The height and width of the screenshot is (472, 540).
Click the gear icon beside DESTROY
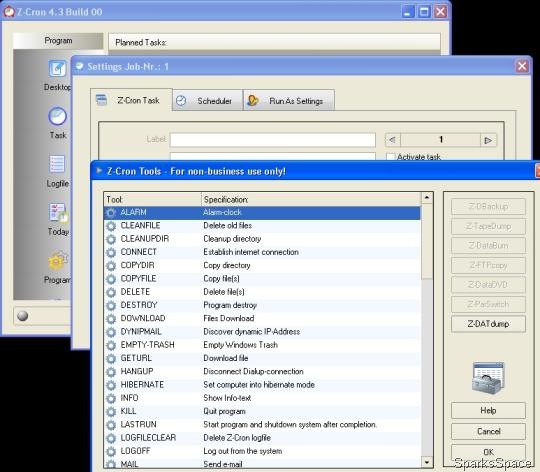click(111, 306)
